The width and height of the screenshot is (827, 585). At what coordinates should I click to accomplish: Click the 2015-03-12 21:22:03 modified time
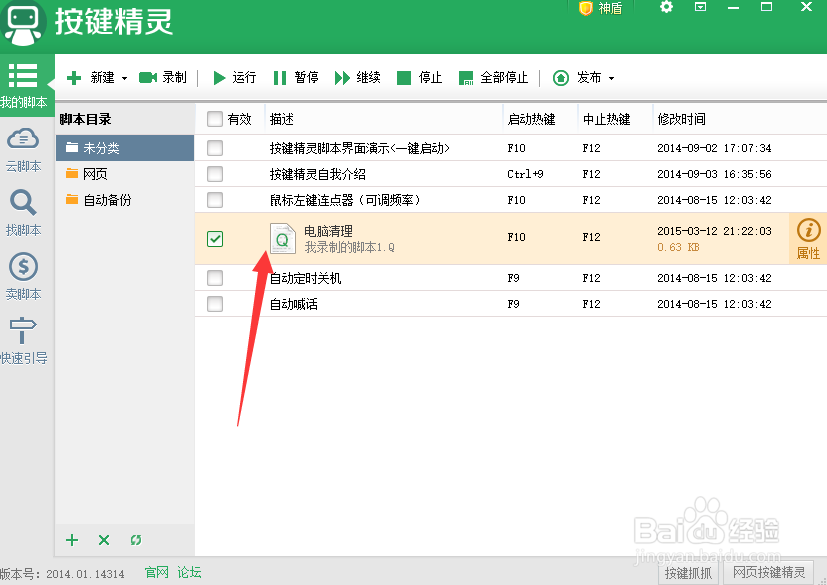(x=714, y=231)
